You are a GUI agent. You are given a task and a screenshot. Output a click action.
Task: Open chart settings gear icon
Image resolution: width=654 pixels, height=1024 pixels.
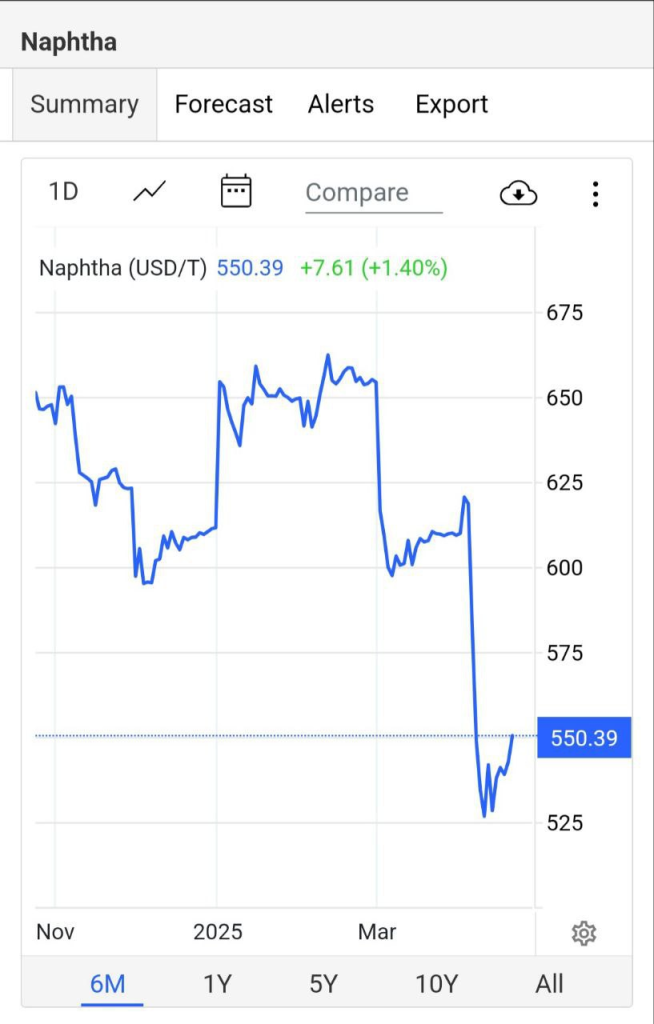(583, 933)
